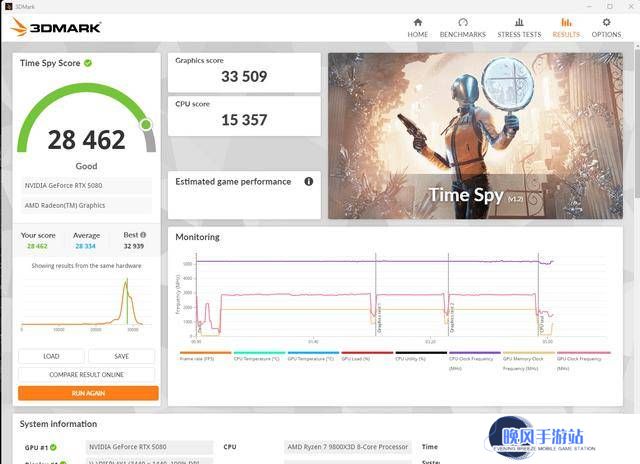Toggle the GPU Load (%) legend item

tap(367, 356)
